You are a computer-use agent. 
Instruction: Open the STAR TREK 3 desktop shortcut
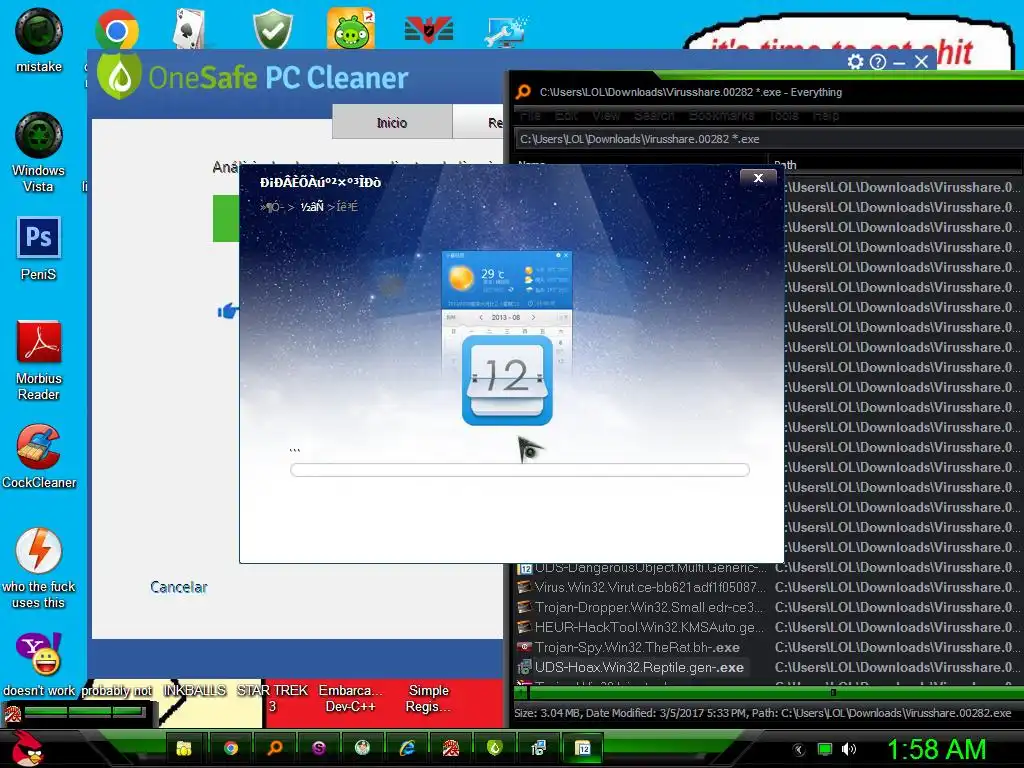pyautogui.click(x=272, y=698)
